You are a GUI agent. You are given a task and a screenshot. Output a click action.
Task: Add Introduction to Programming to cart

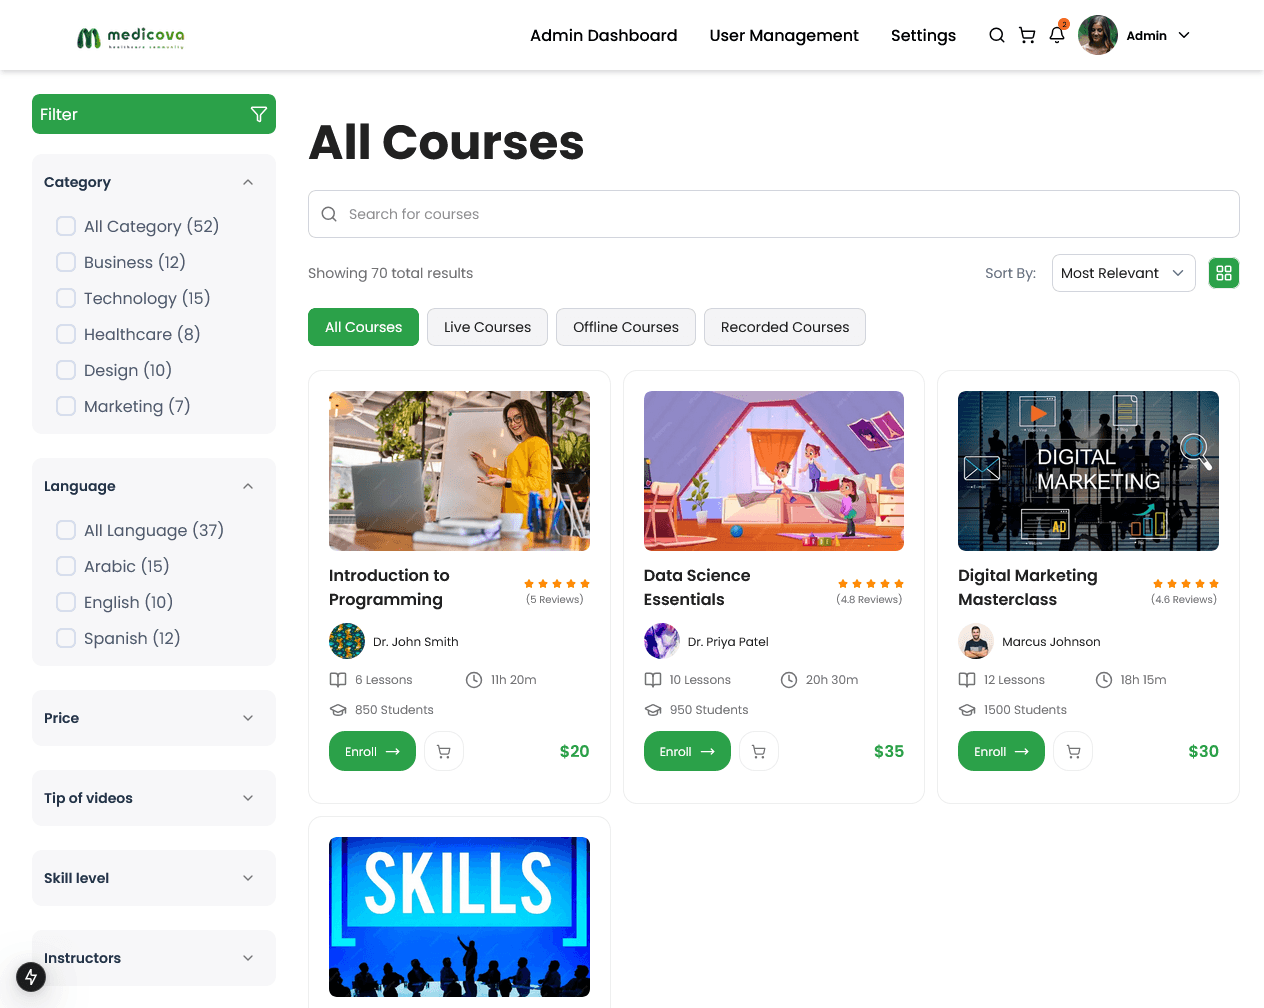443,751
